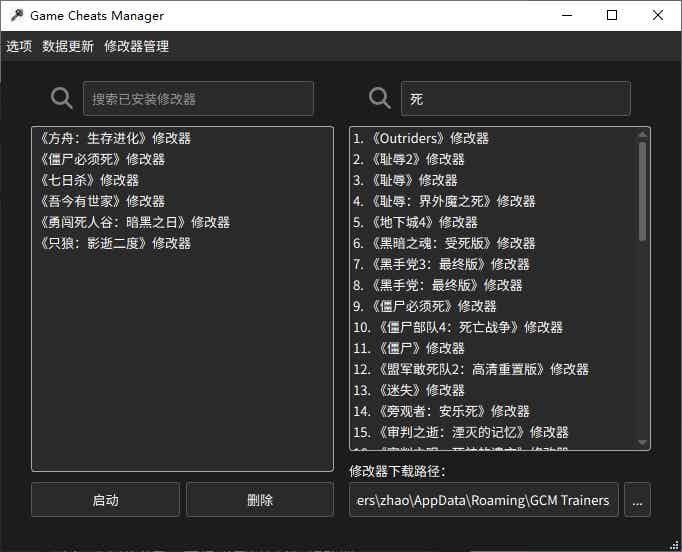
Task: Select result 7. 《黑手党3：最终版》修改器
Action: tap(494, 264)
